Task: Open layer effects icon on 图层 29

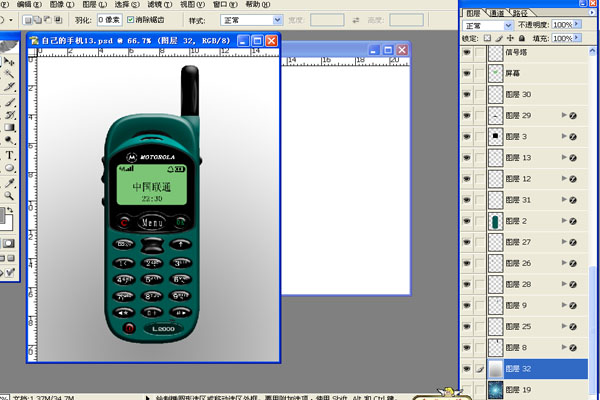Action: (x=573, y=116)
